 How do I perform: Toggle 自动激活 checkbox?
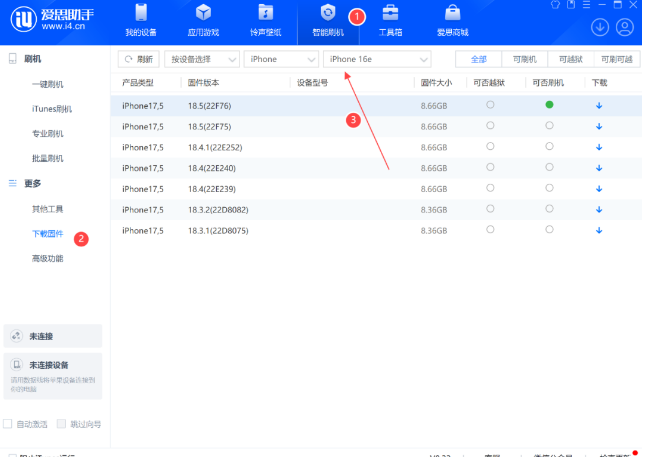(x=7, y=424)
